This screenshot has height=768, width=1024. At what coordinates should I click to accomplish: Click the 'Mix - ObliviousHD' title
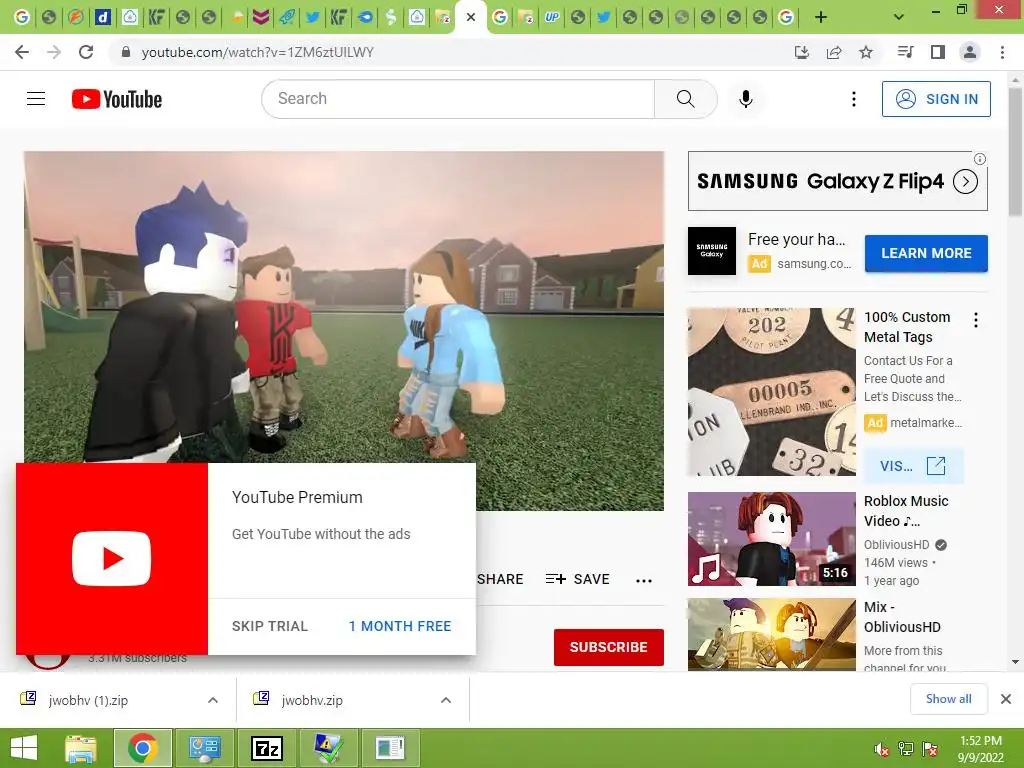pos(903,616)
